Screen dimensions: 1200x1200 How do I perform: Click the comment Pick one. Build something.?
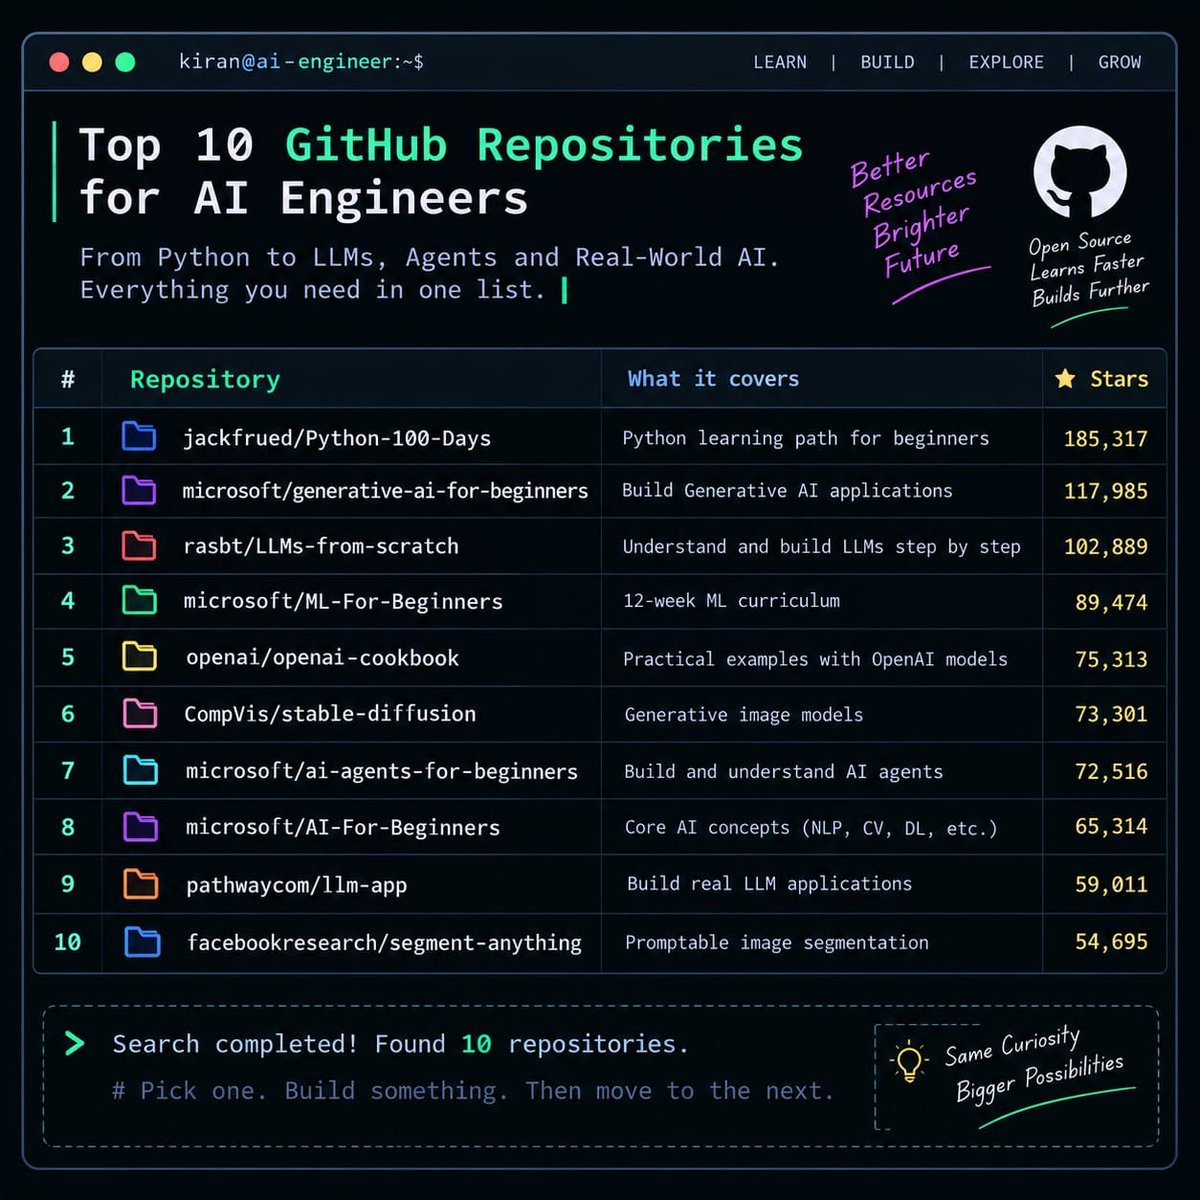point(473,1091)
